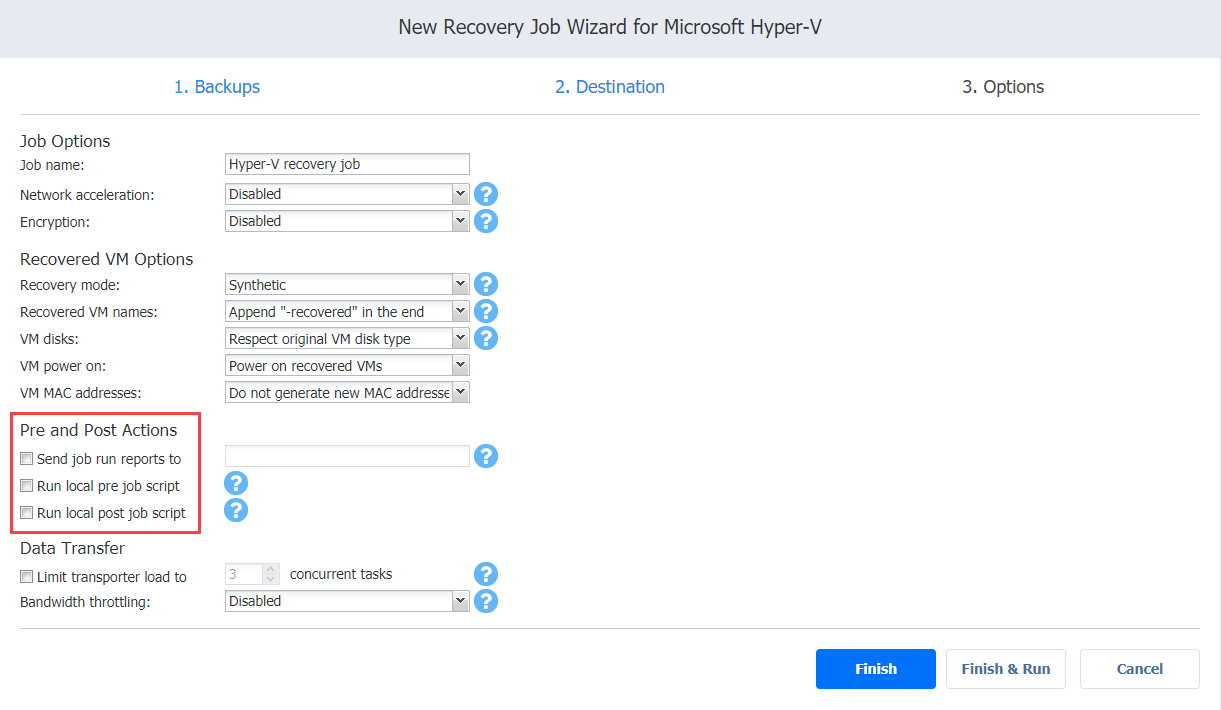The image size is (1221, 710).
Task: Click the concurrent tasks number field
Action: click(x=244, y=574)
